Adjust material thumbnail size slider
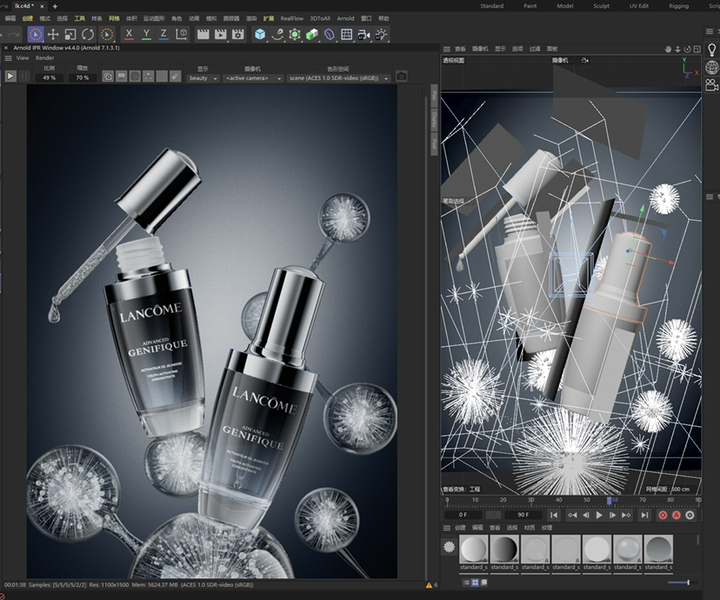The image size is (720, 600). (684, 583)
